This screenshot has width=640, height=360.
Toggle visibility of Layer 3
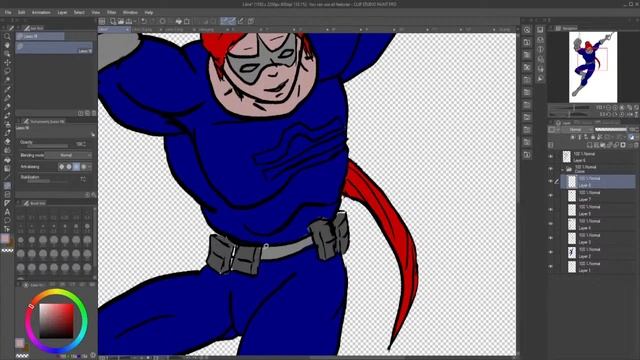tap(551, 238)
